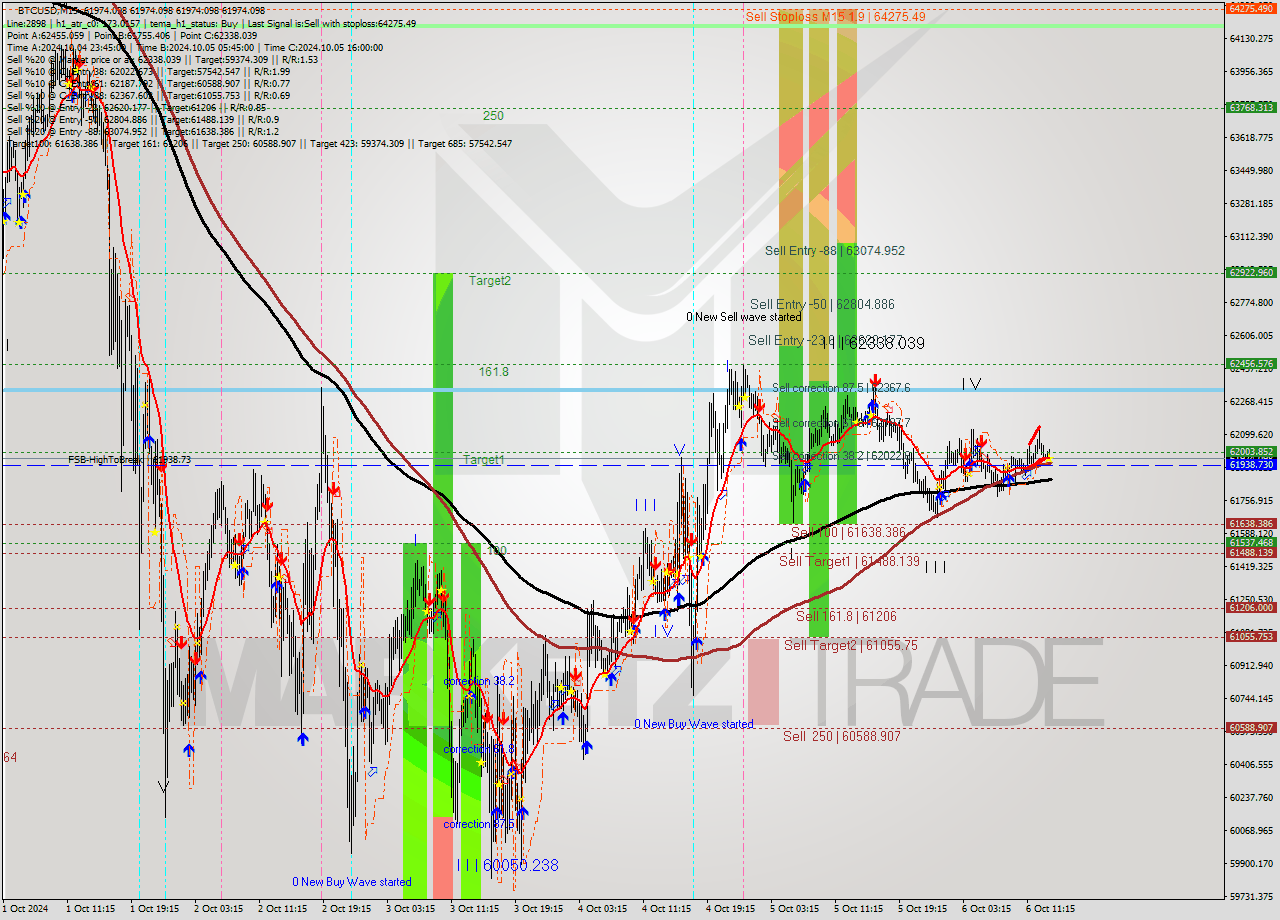The image size is (1280, 920).
Task: Click the red "61206.000" axis price tag
Action: click(x=1251, y=607)
